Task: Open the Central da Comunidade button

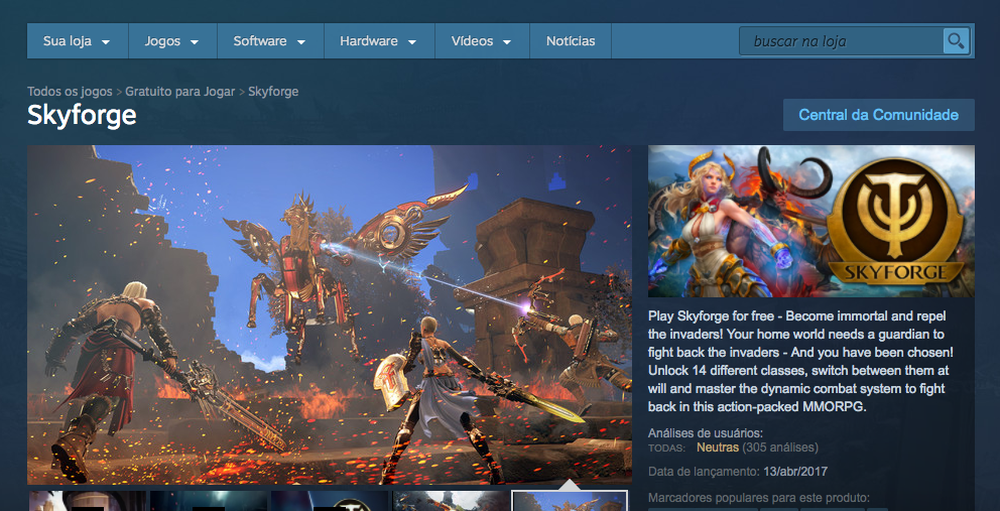Action: click(x=878, y=115)
